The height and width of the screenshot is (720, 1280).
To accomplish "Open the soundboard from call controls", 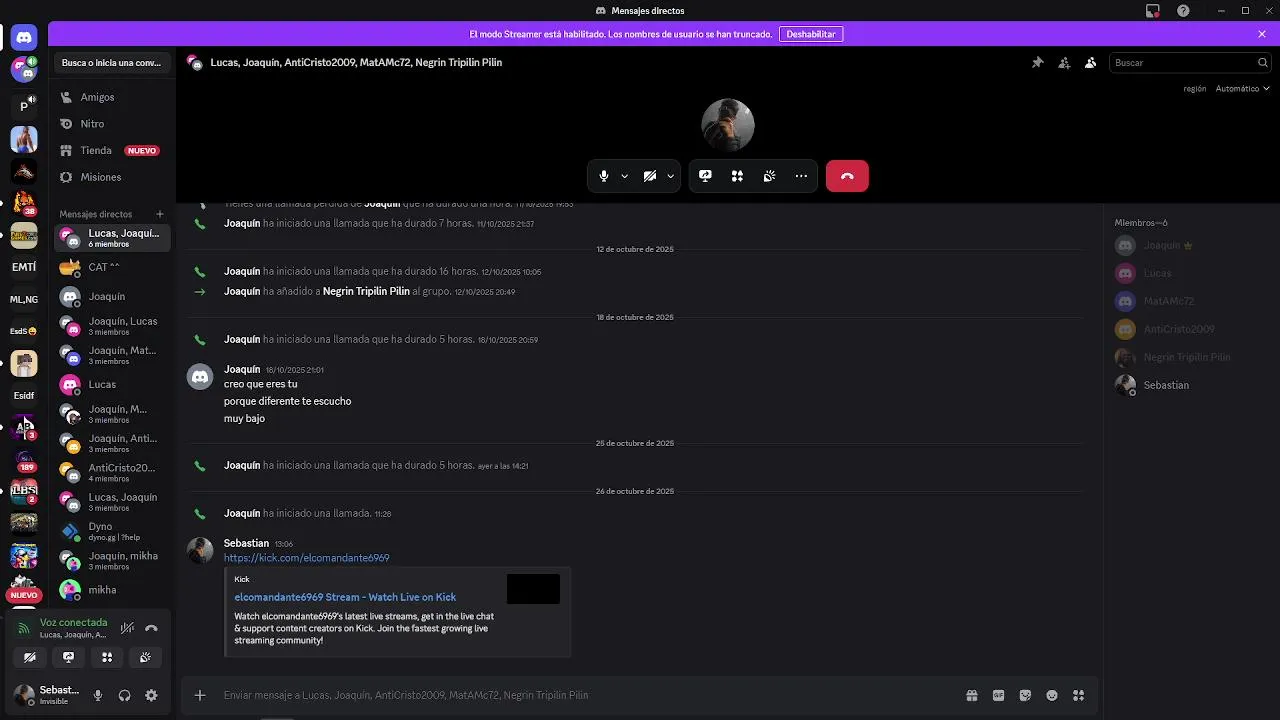I will pos(769,176).
